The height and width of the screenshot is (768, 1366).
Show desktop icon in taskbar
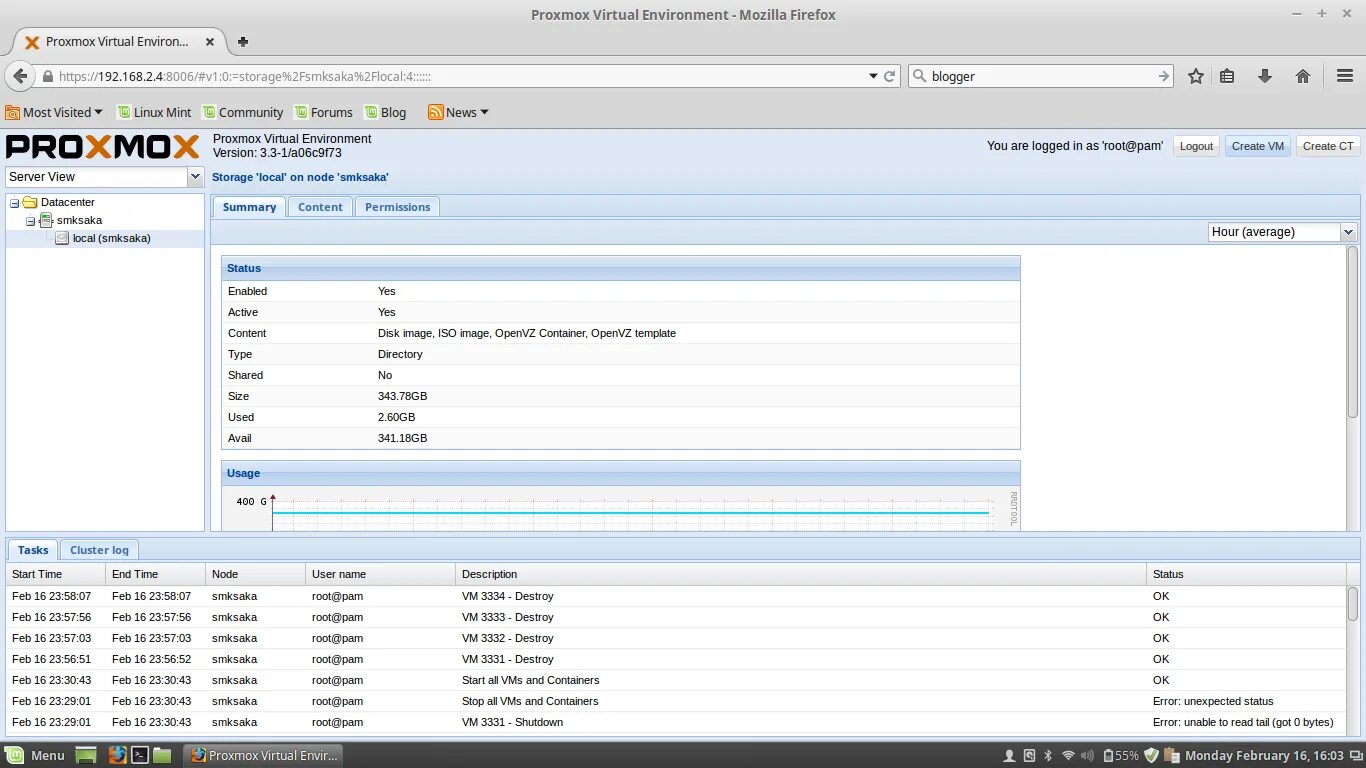[x=86, y=755]
